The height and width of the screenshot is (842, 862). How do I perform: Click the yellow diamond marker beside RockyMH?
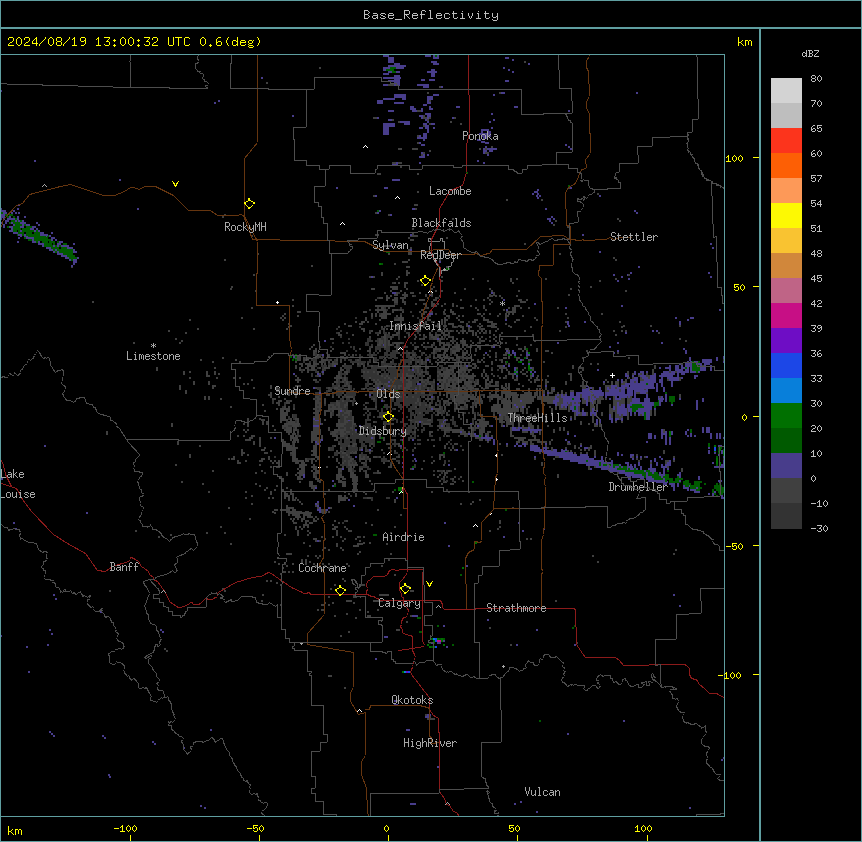(250, 204)
